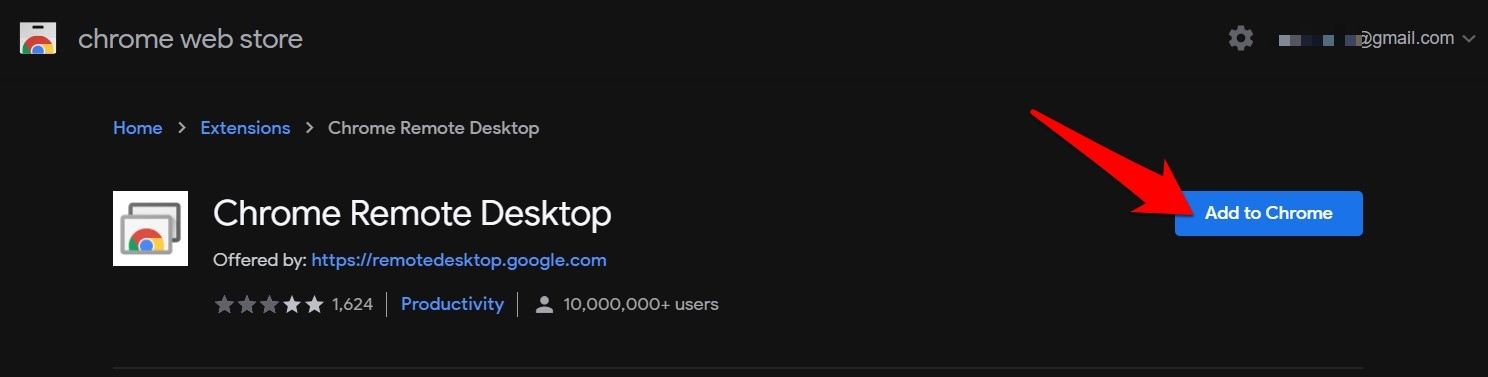This screenshot has width=1488, height=377.
Task: Click the users person icon
Action: click(544, 304)
